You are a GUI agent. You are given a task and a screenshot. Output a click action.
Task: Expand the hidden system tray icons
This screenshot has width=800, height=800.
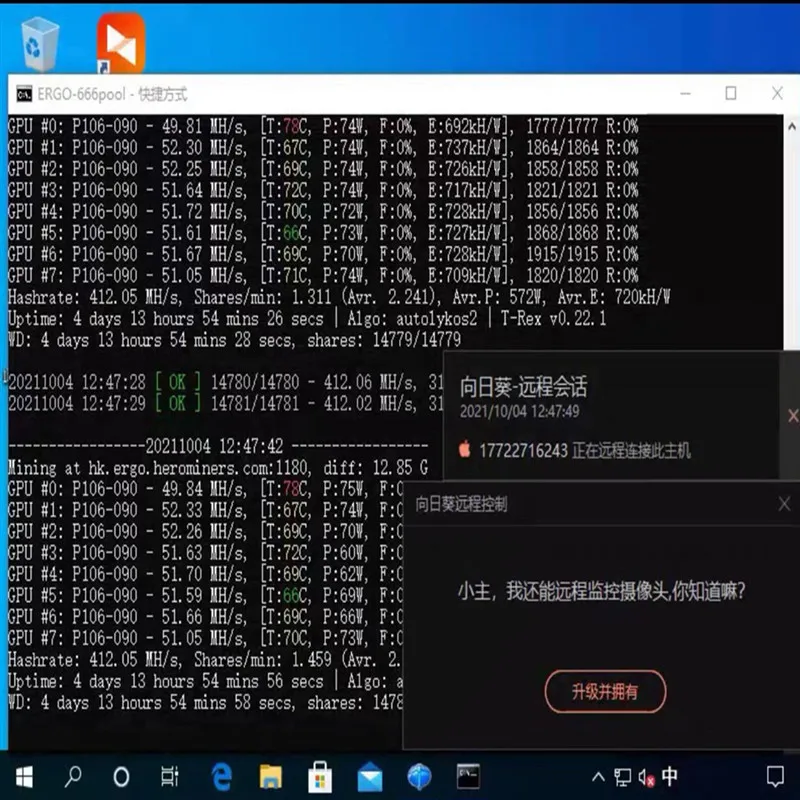pos(597,776)
